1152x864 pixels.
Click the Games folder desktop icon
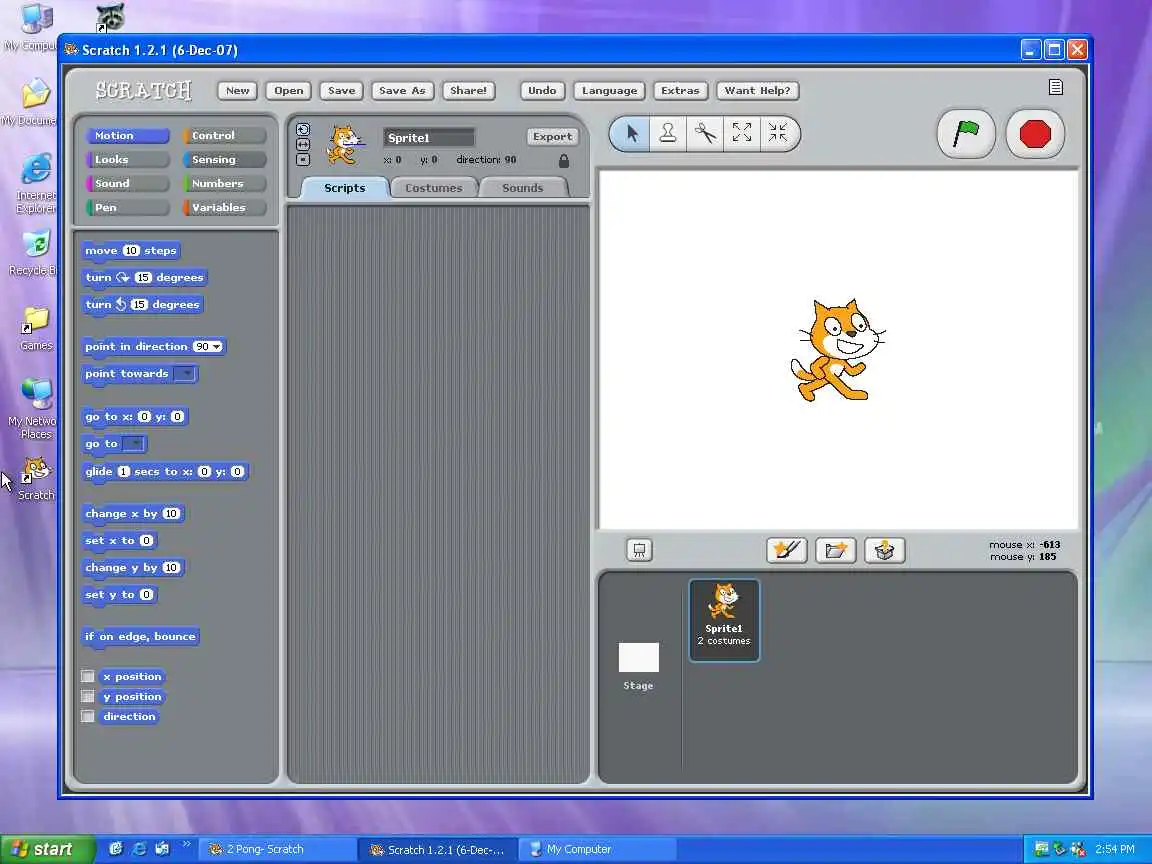[x=35, y=328]
